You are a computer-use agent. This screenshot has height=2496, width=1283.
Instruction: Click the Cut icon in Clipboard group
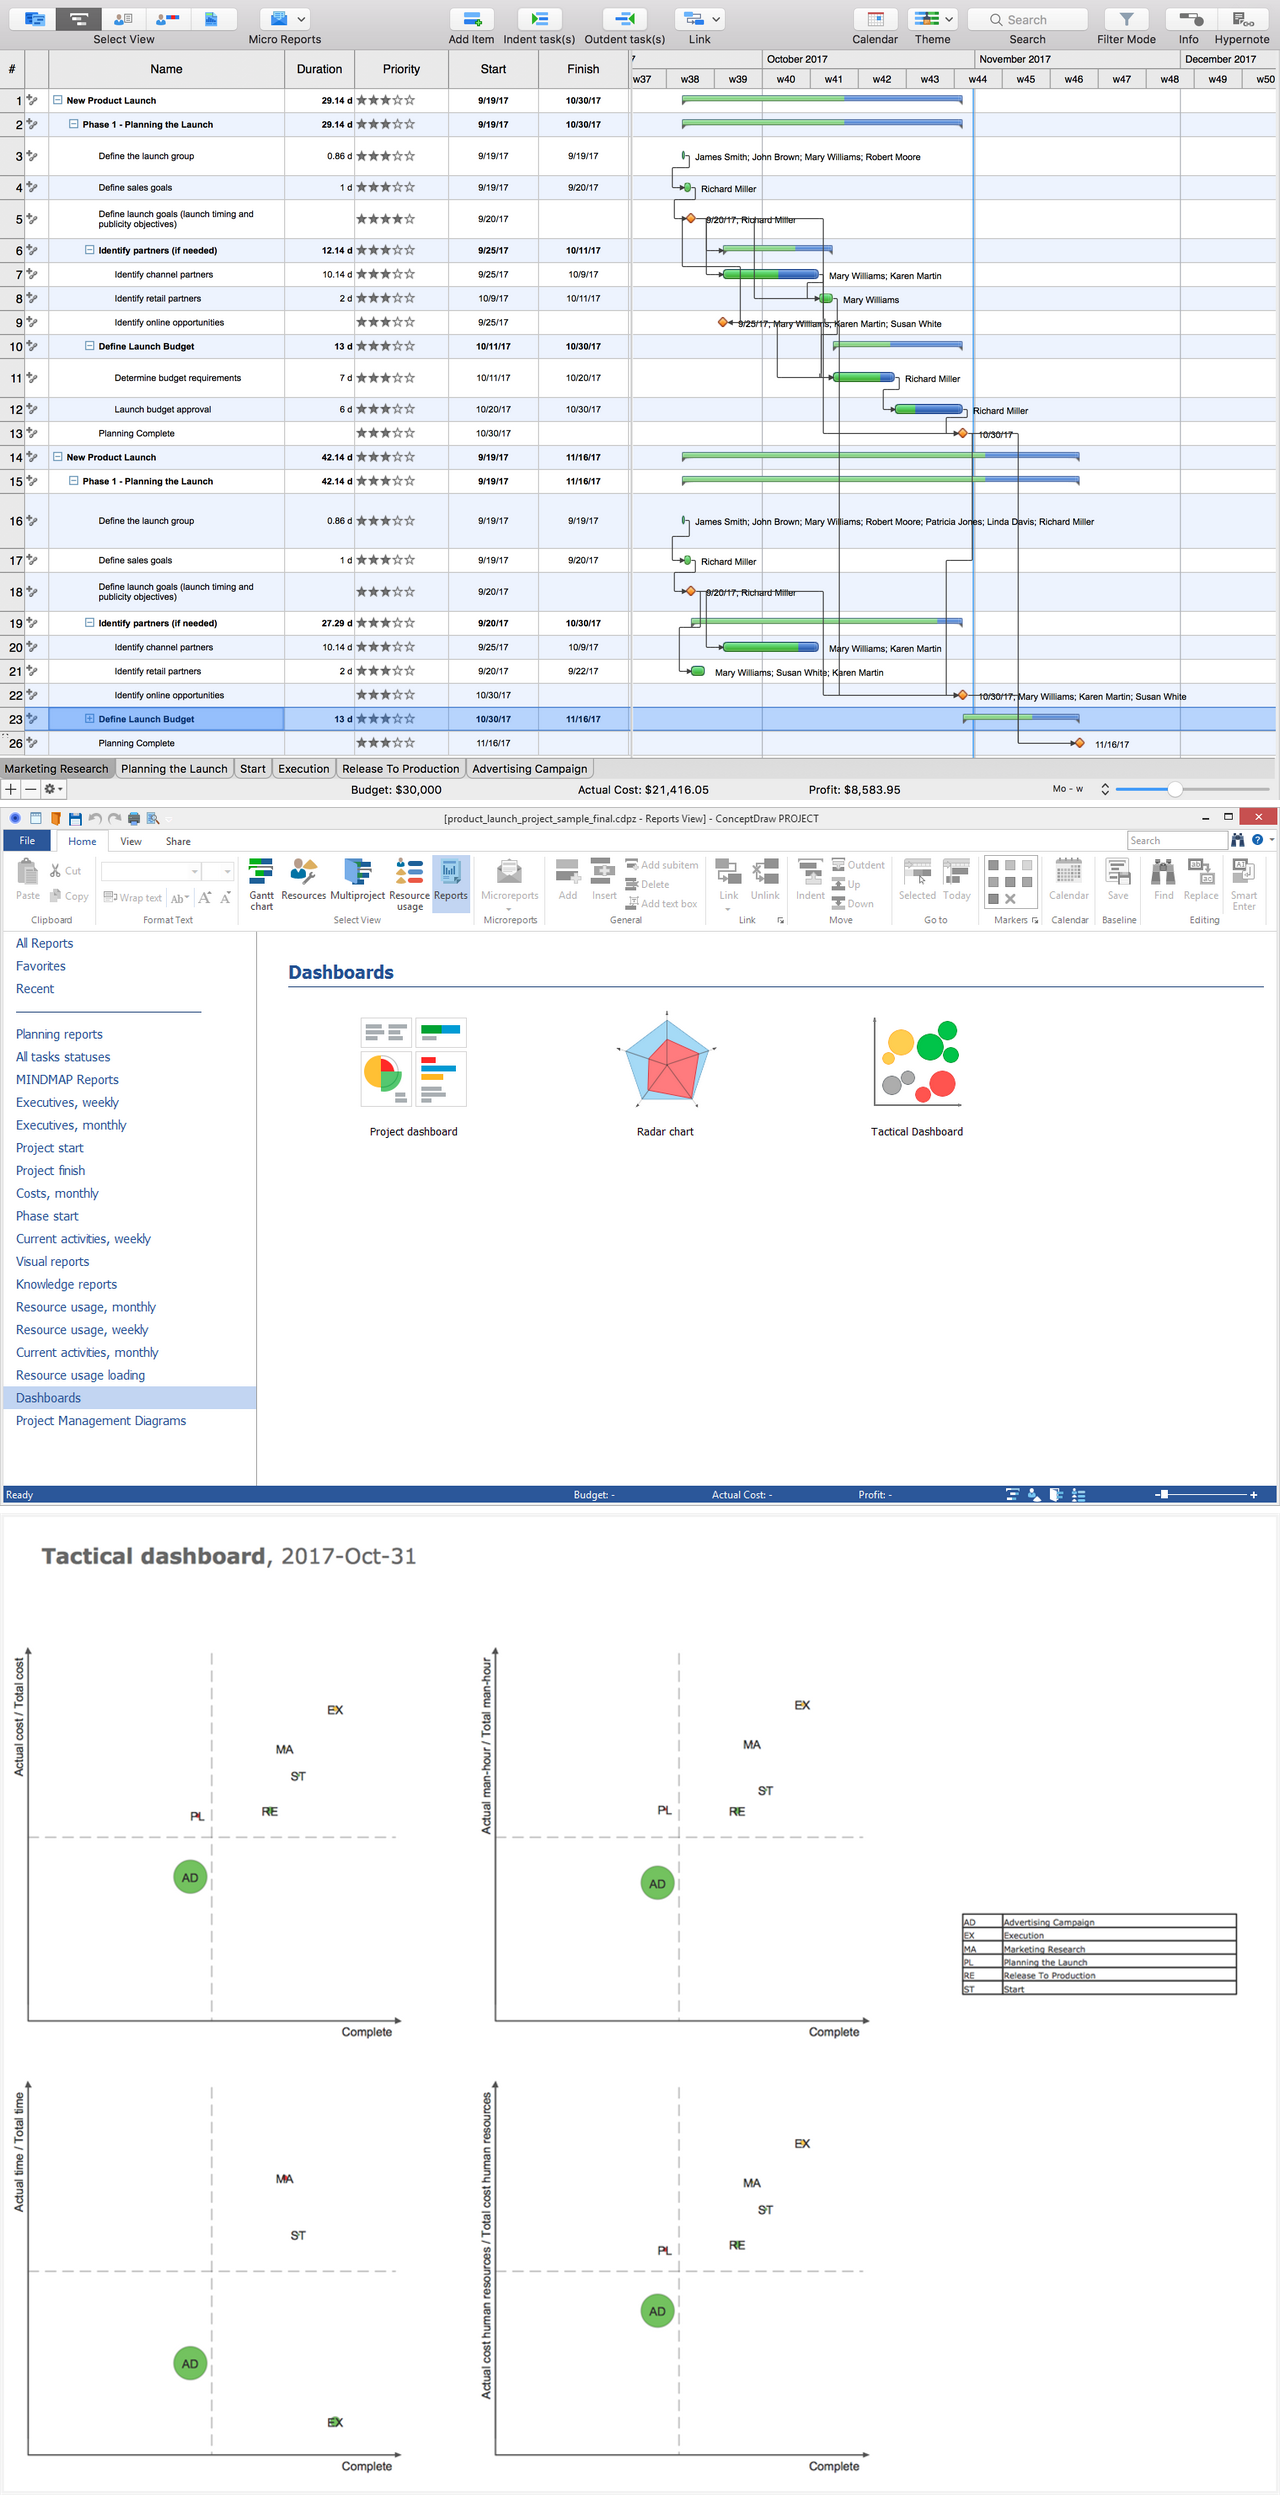coord(66,873)
